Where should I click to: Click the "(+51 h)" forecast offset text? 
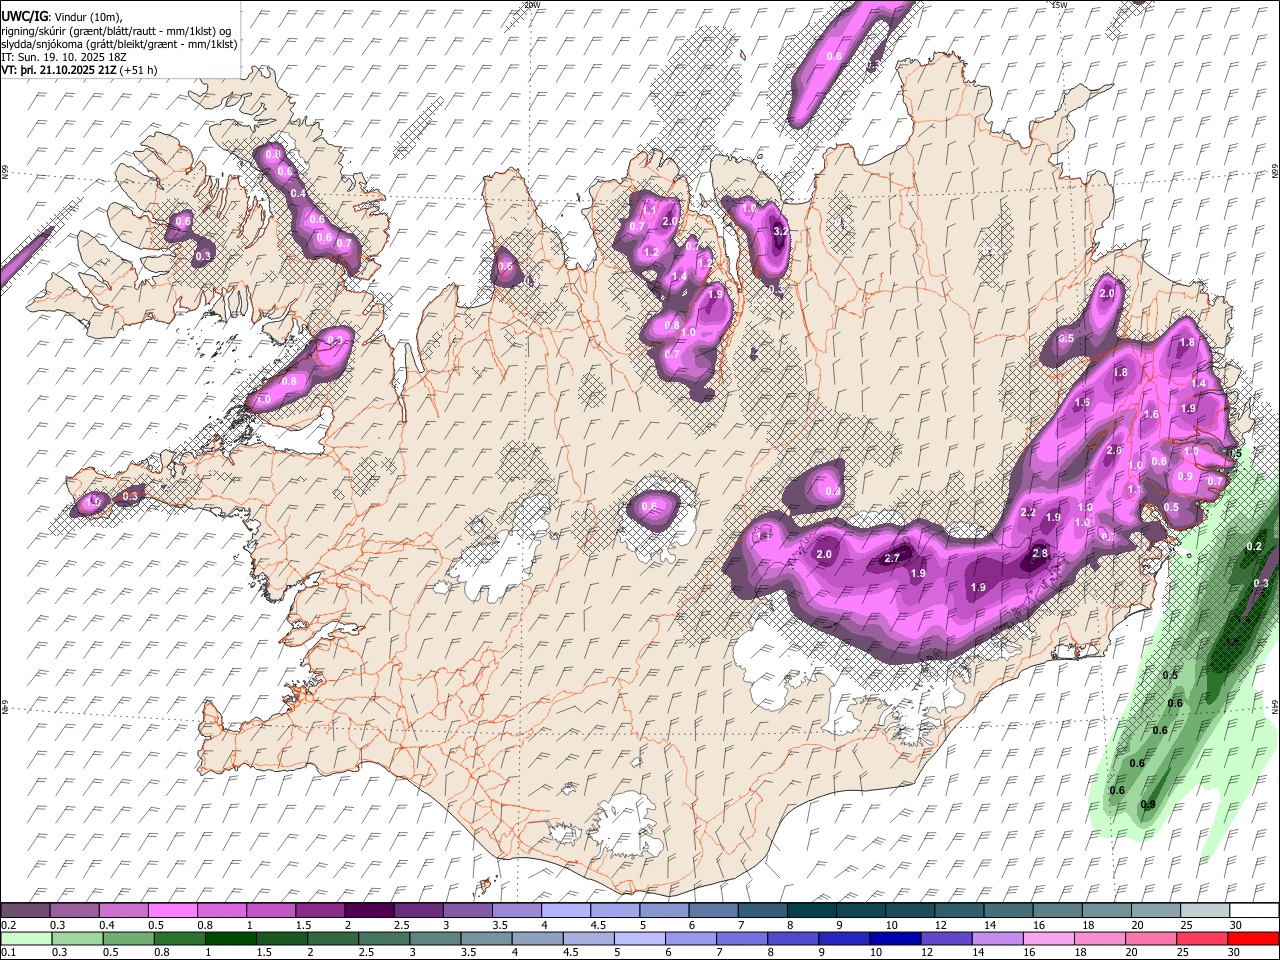(x=138, y=70)
